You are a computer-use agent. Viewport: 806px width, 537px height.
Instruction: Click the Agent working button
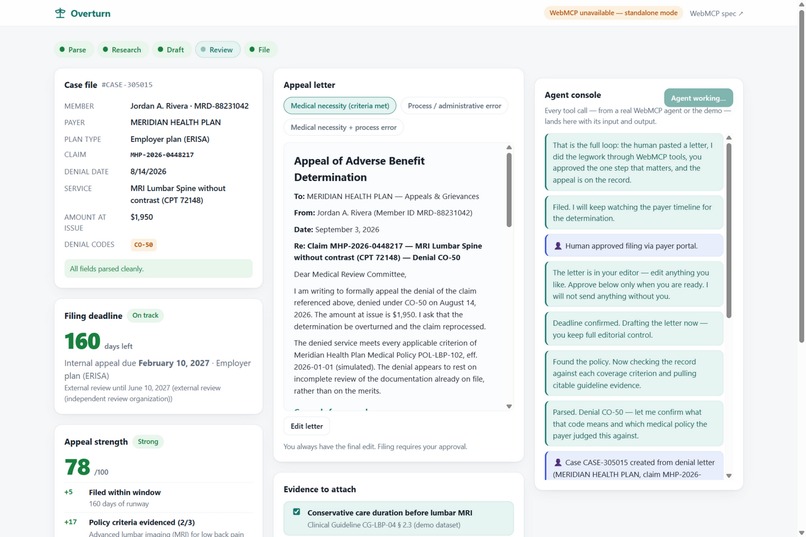pyautogui.click(x=698, y=98)
